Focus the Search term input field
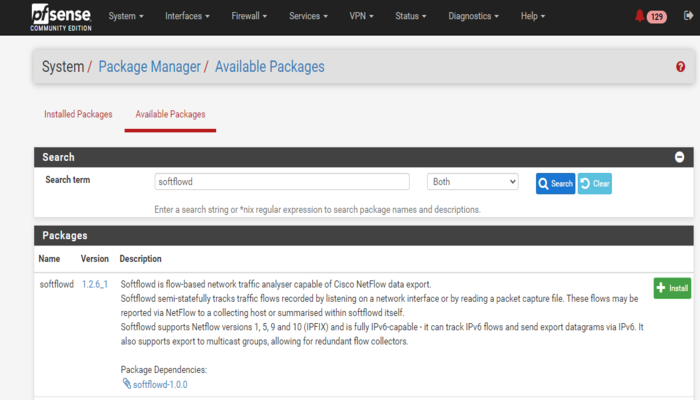The width and height of the screenshot is (700, 400). click(x=282, y=182)
